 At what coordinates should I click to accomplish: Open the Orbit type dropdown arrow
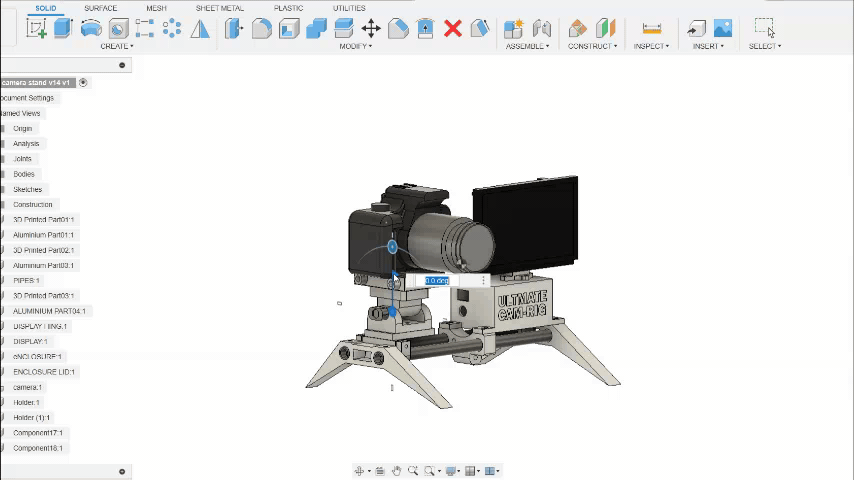[x=369, y=471]
